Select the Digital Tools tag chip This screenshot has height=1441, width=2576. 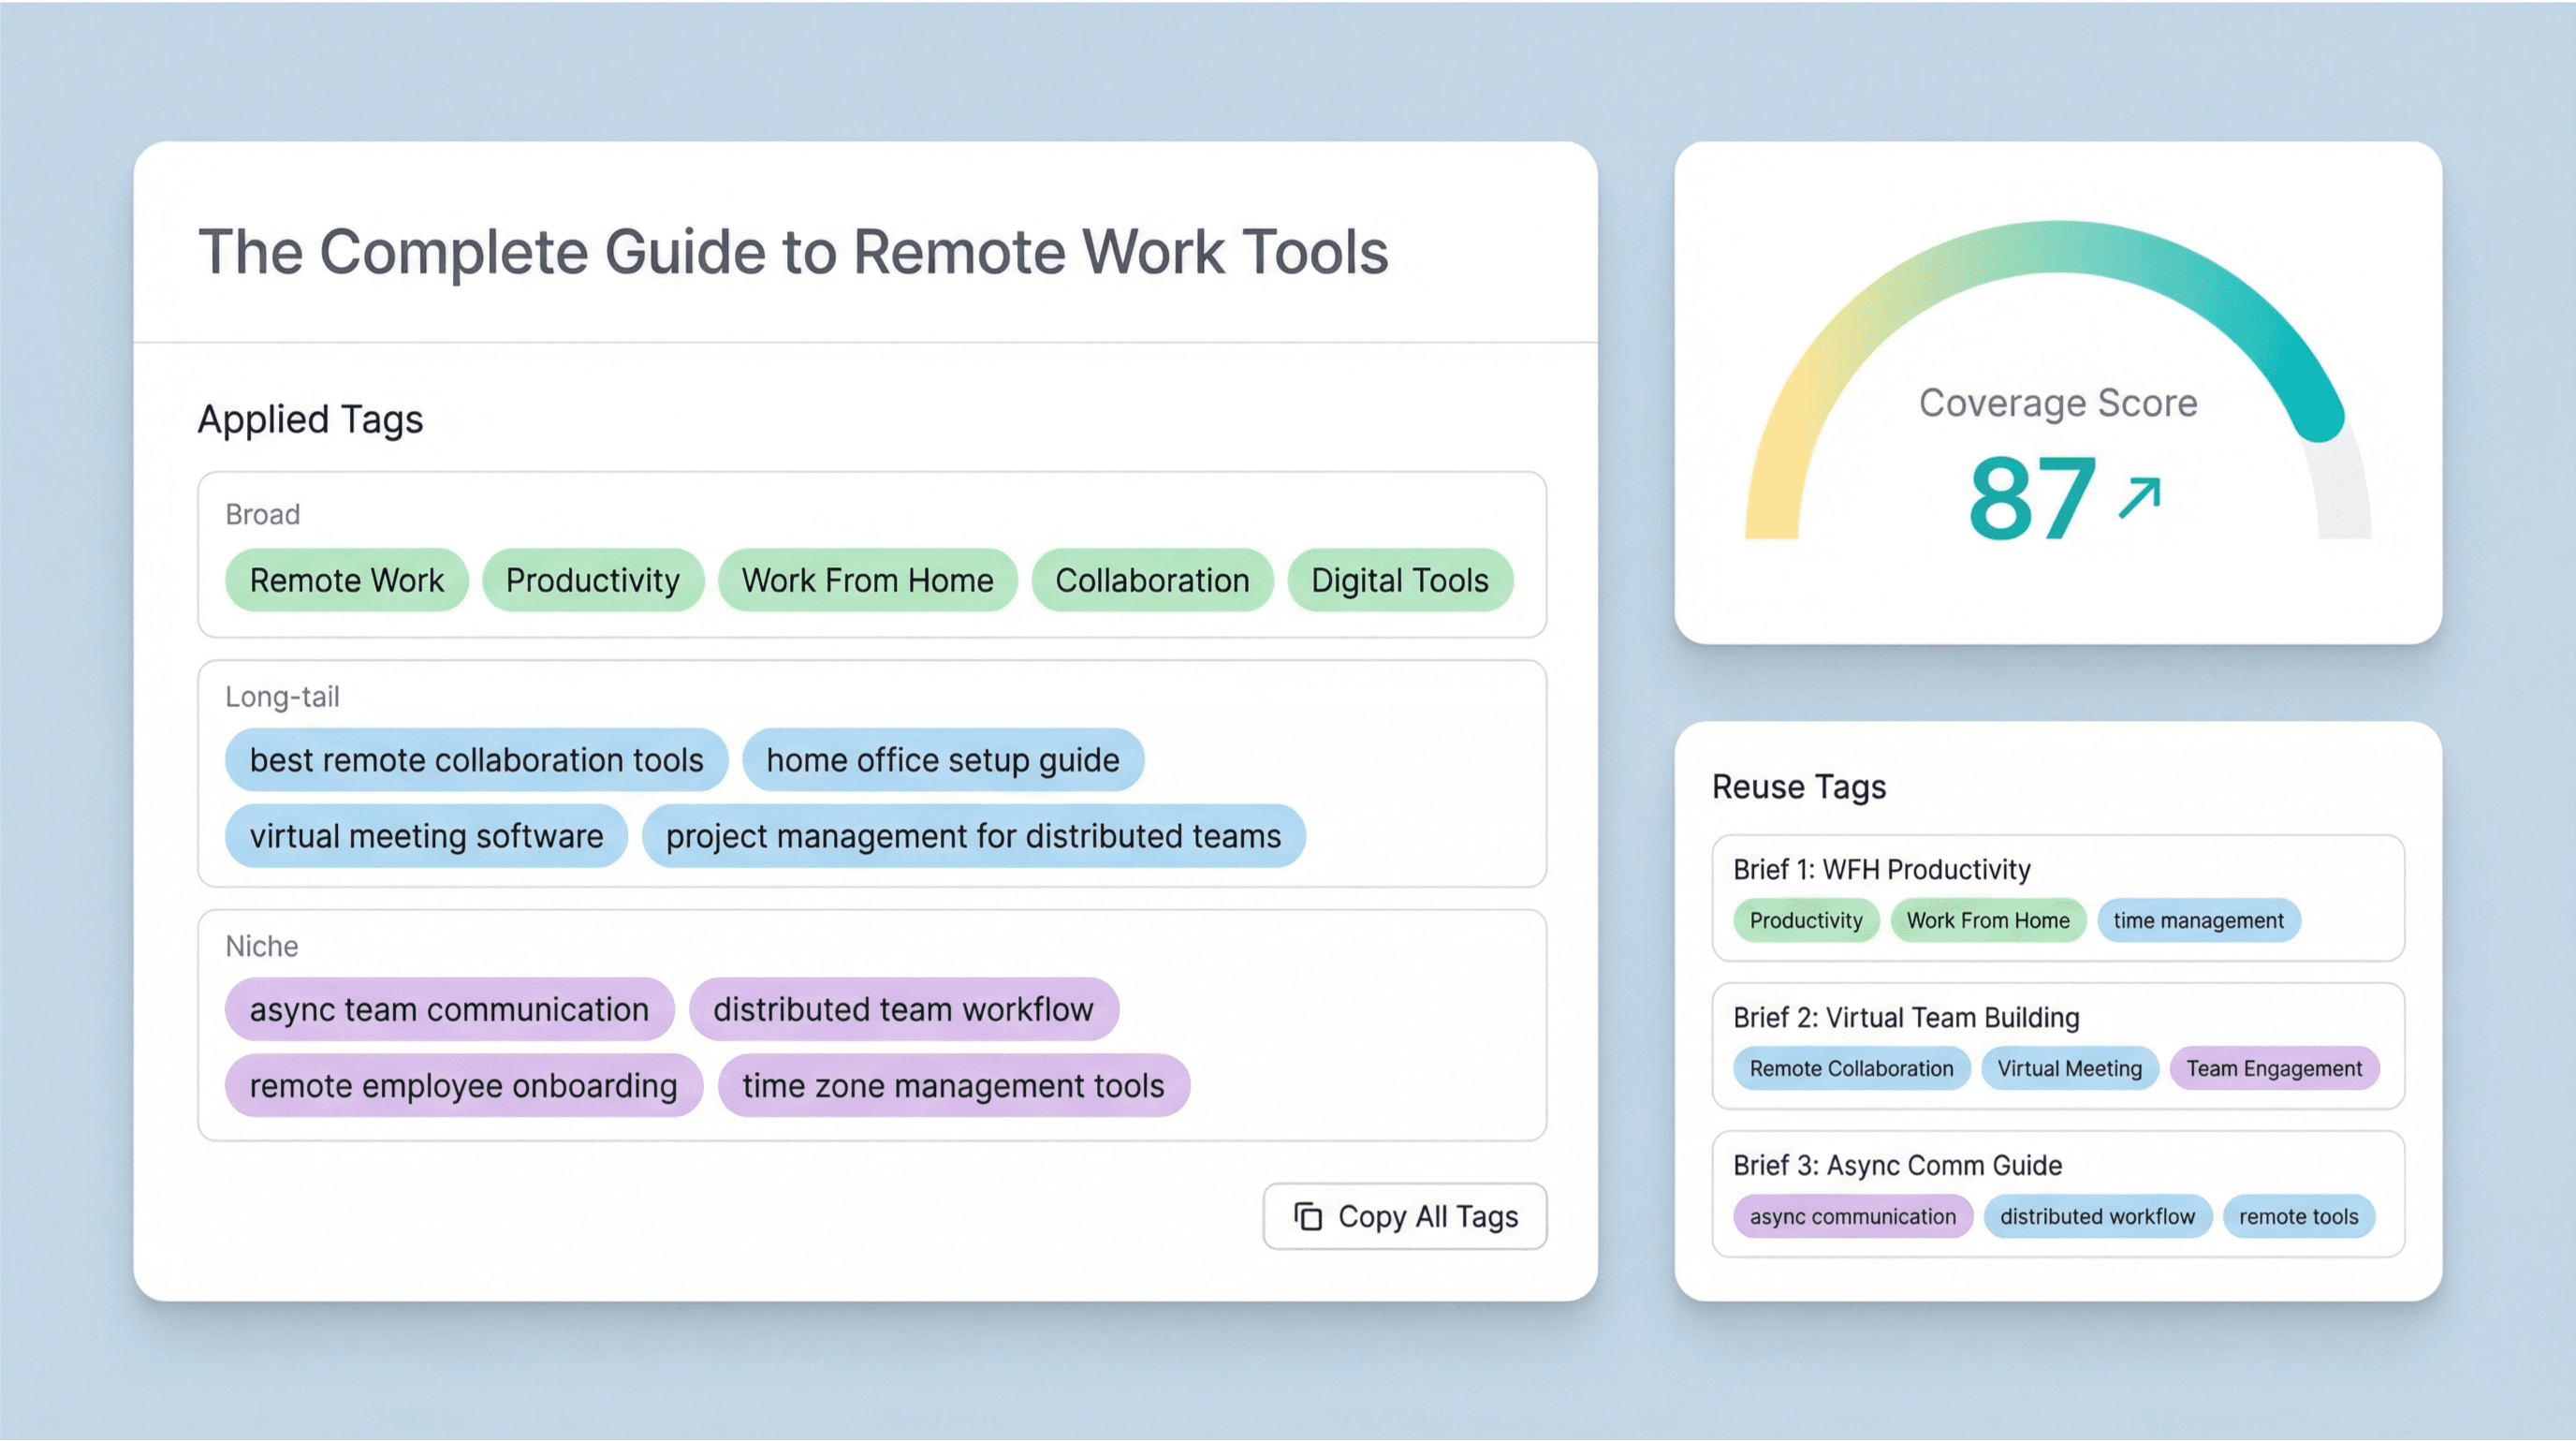(x=1399, y=580)
